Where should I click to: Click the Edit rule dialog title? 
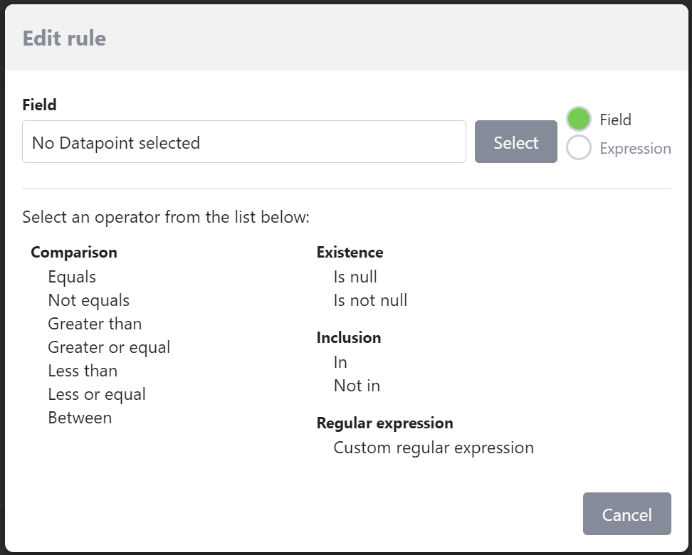tap(64, 39)
